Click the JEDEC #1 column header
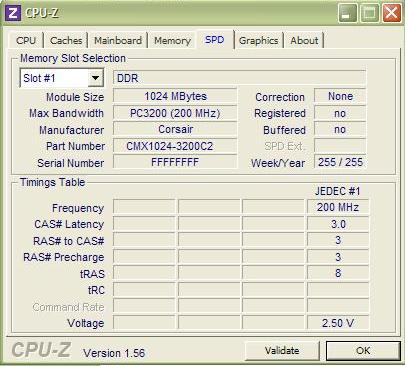Image resolution: width=405 pixels, height=366 pixels. click(337, 191)
